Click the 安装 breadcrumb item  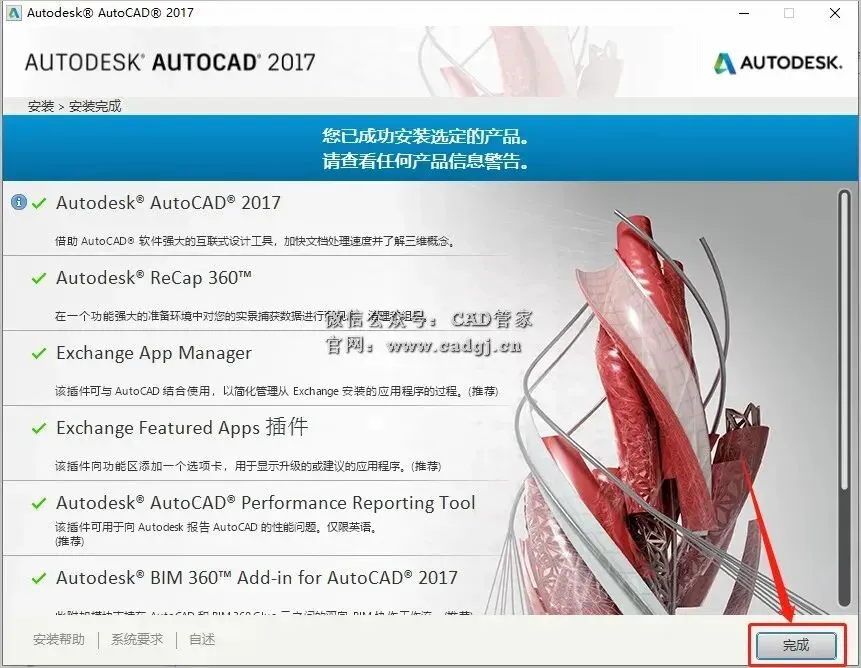tap(41, 106)
